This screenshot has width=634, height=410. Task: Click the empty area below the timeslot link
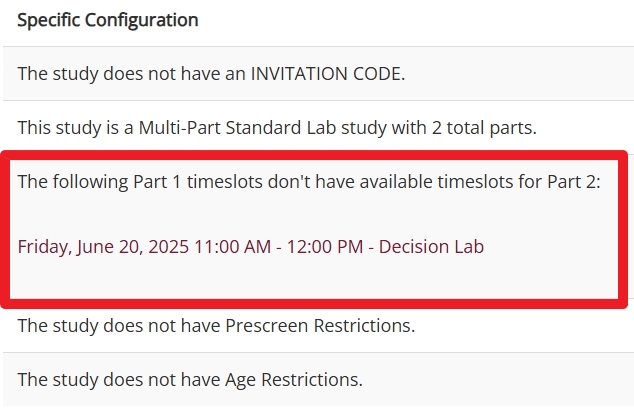314,279
